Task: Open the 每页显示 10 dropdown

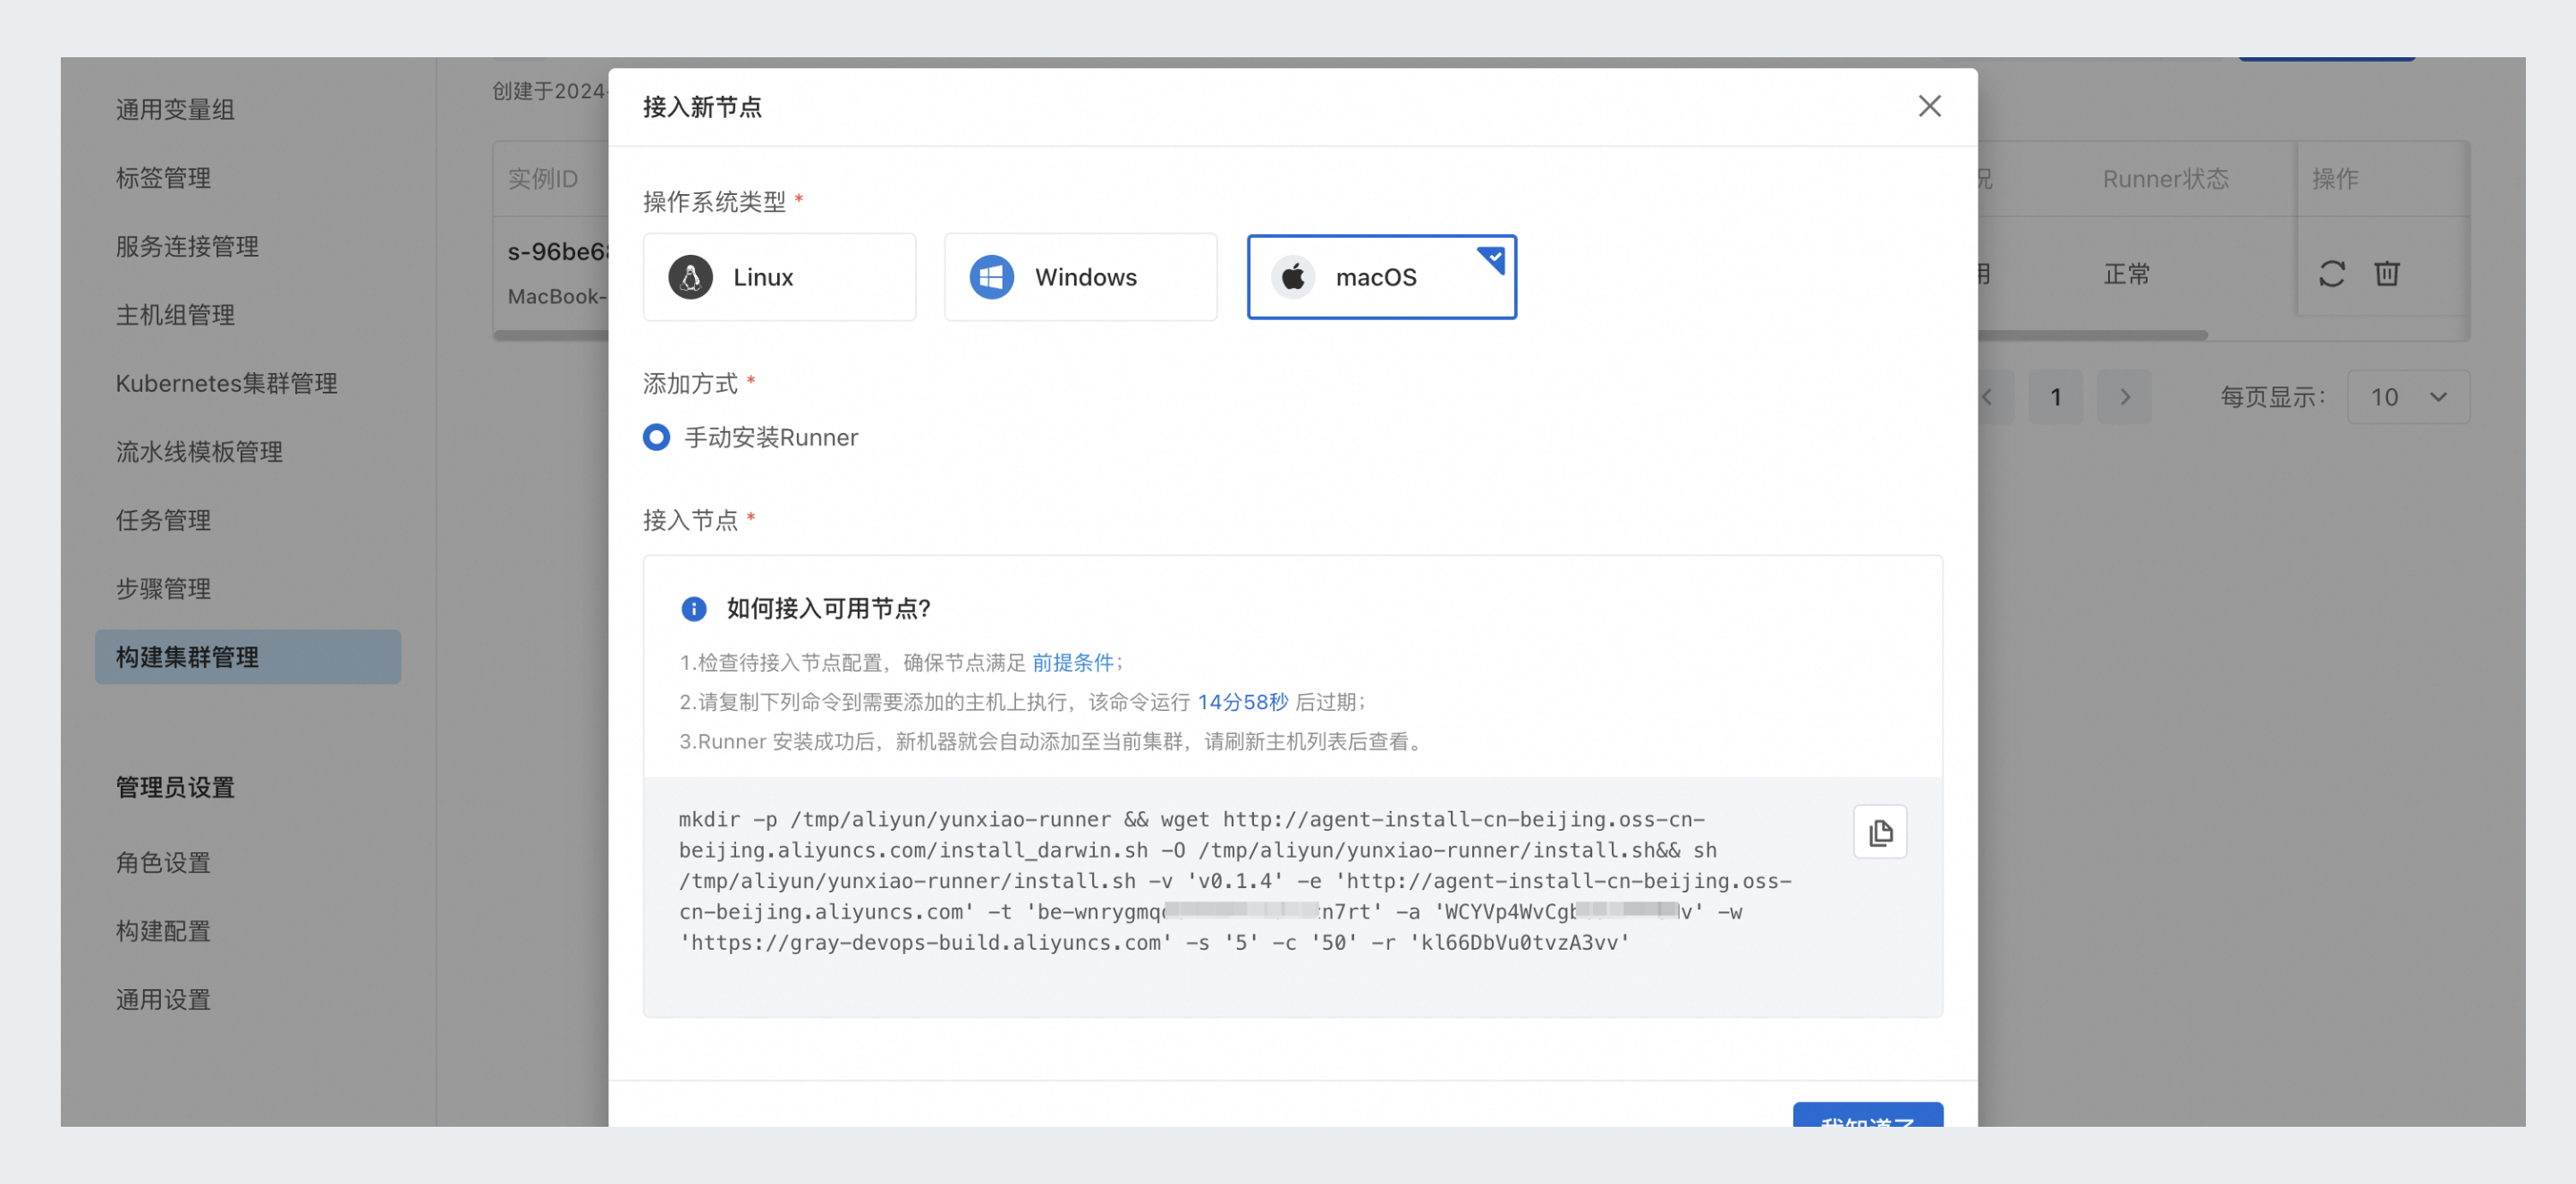Action: point(2408,397)
